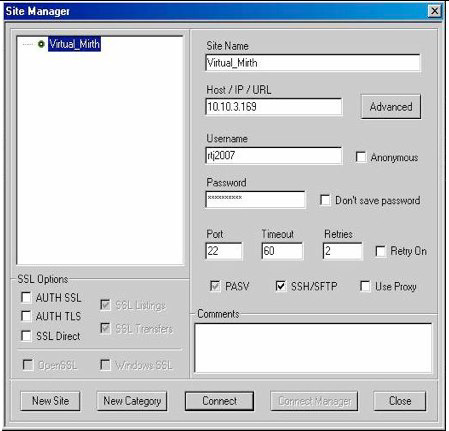The image size is (449, 431).
Task: Open Advanced site settings
Action: [391, 107]
